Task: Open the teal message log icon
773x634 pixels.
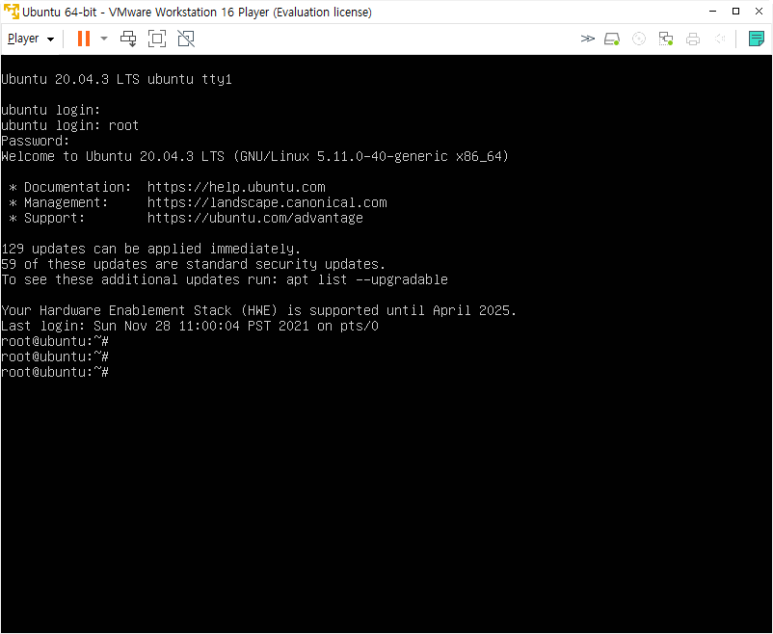Action: pyautogui.click(x=756, y=38)
